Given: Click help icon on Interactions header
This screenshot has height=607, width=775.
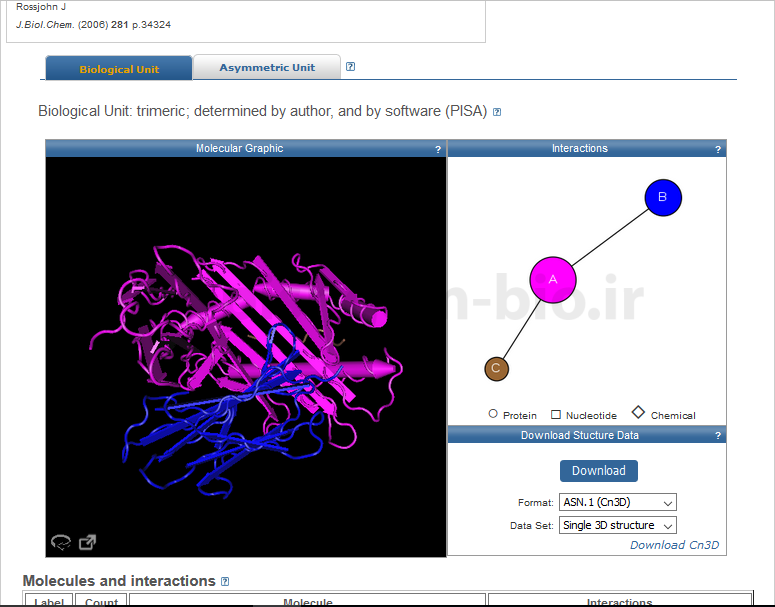Looking at the screenshot, I should (x=718, y=149).
